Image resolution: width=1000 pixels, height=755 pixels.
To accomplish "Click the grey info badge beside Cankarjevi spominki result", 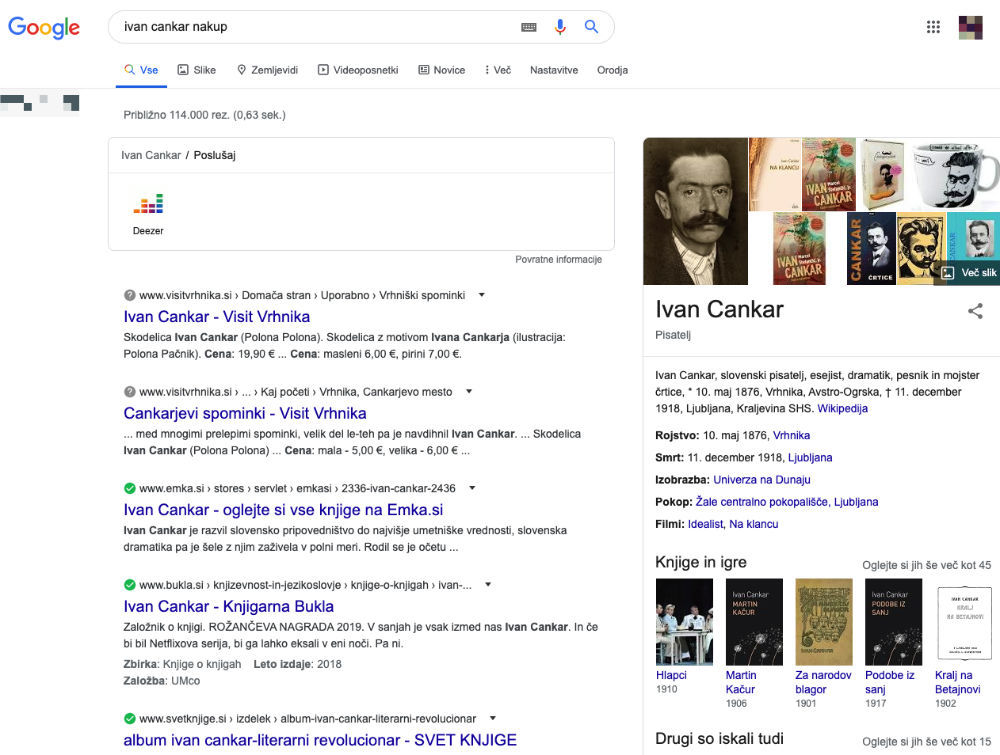I will (x=129, y=392).
